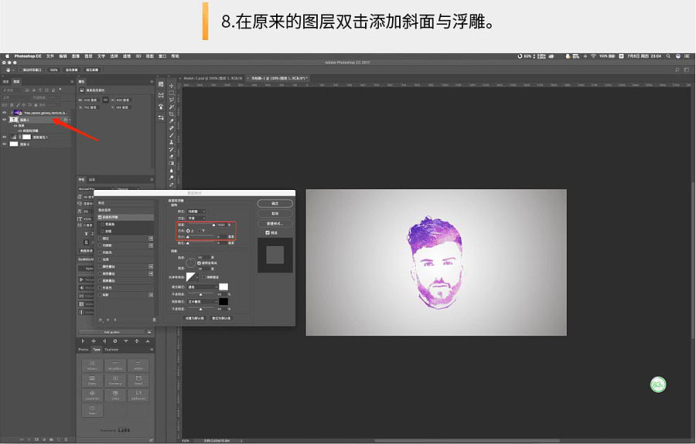This screenshot has height=444, width=696.
Task: Toggle the Preview checkbox in Layer Style
Action: [268, 232]
